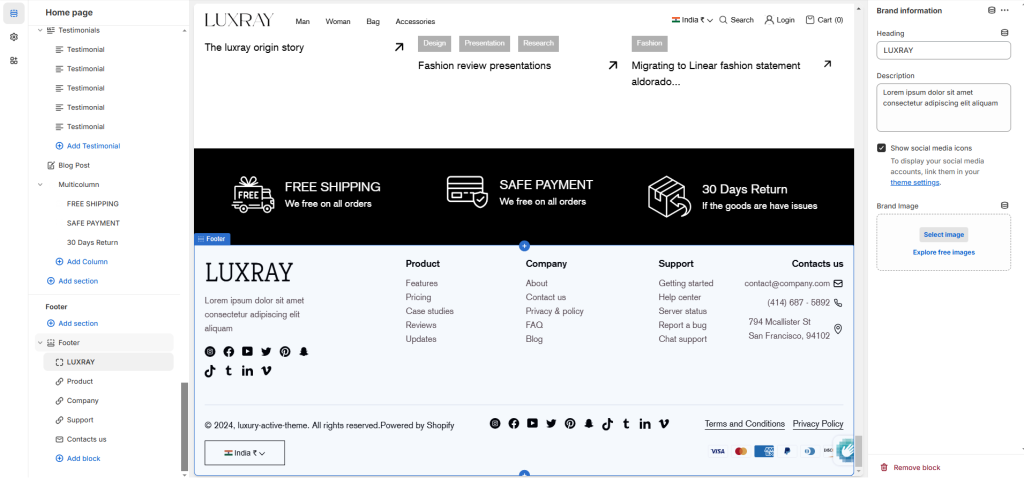Click the Cart bag icon in store header

pyautogui.click(x=810, y=20)
